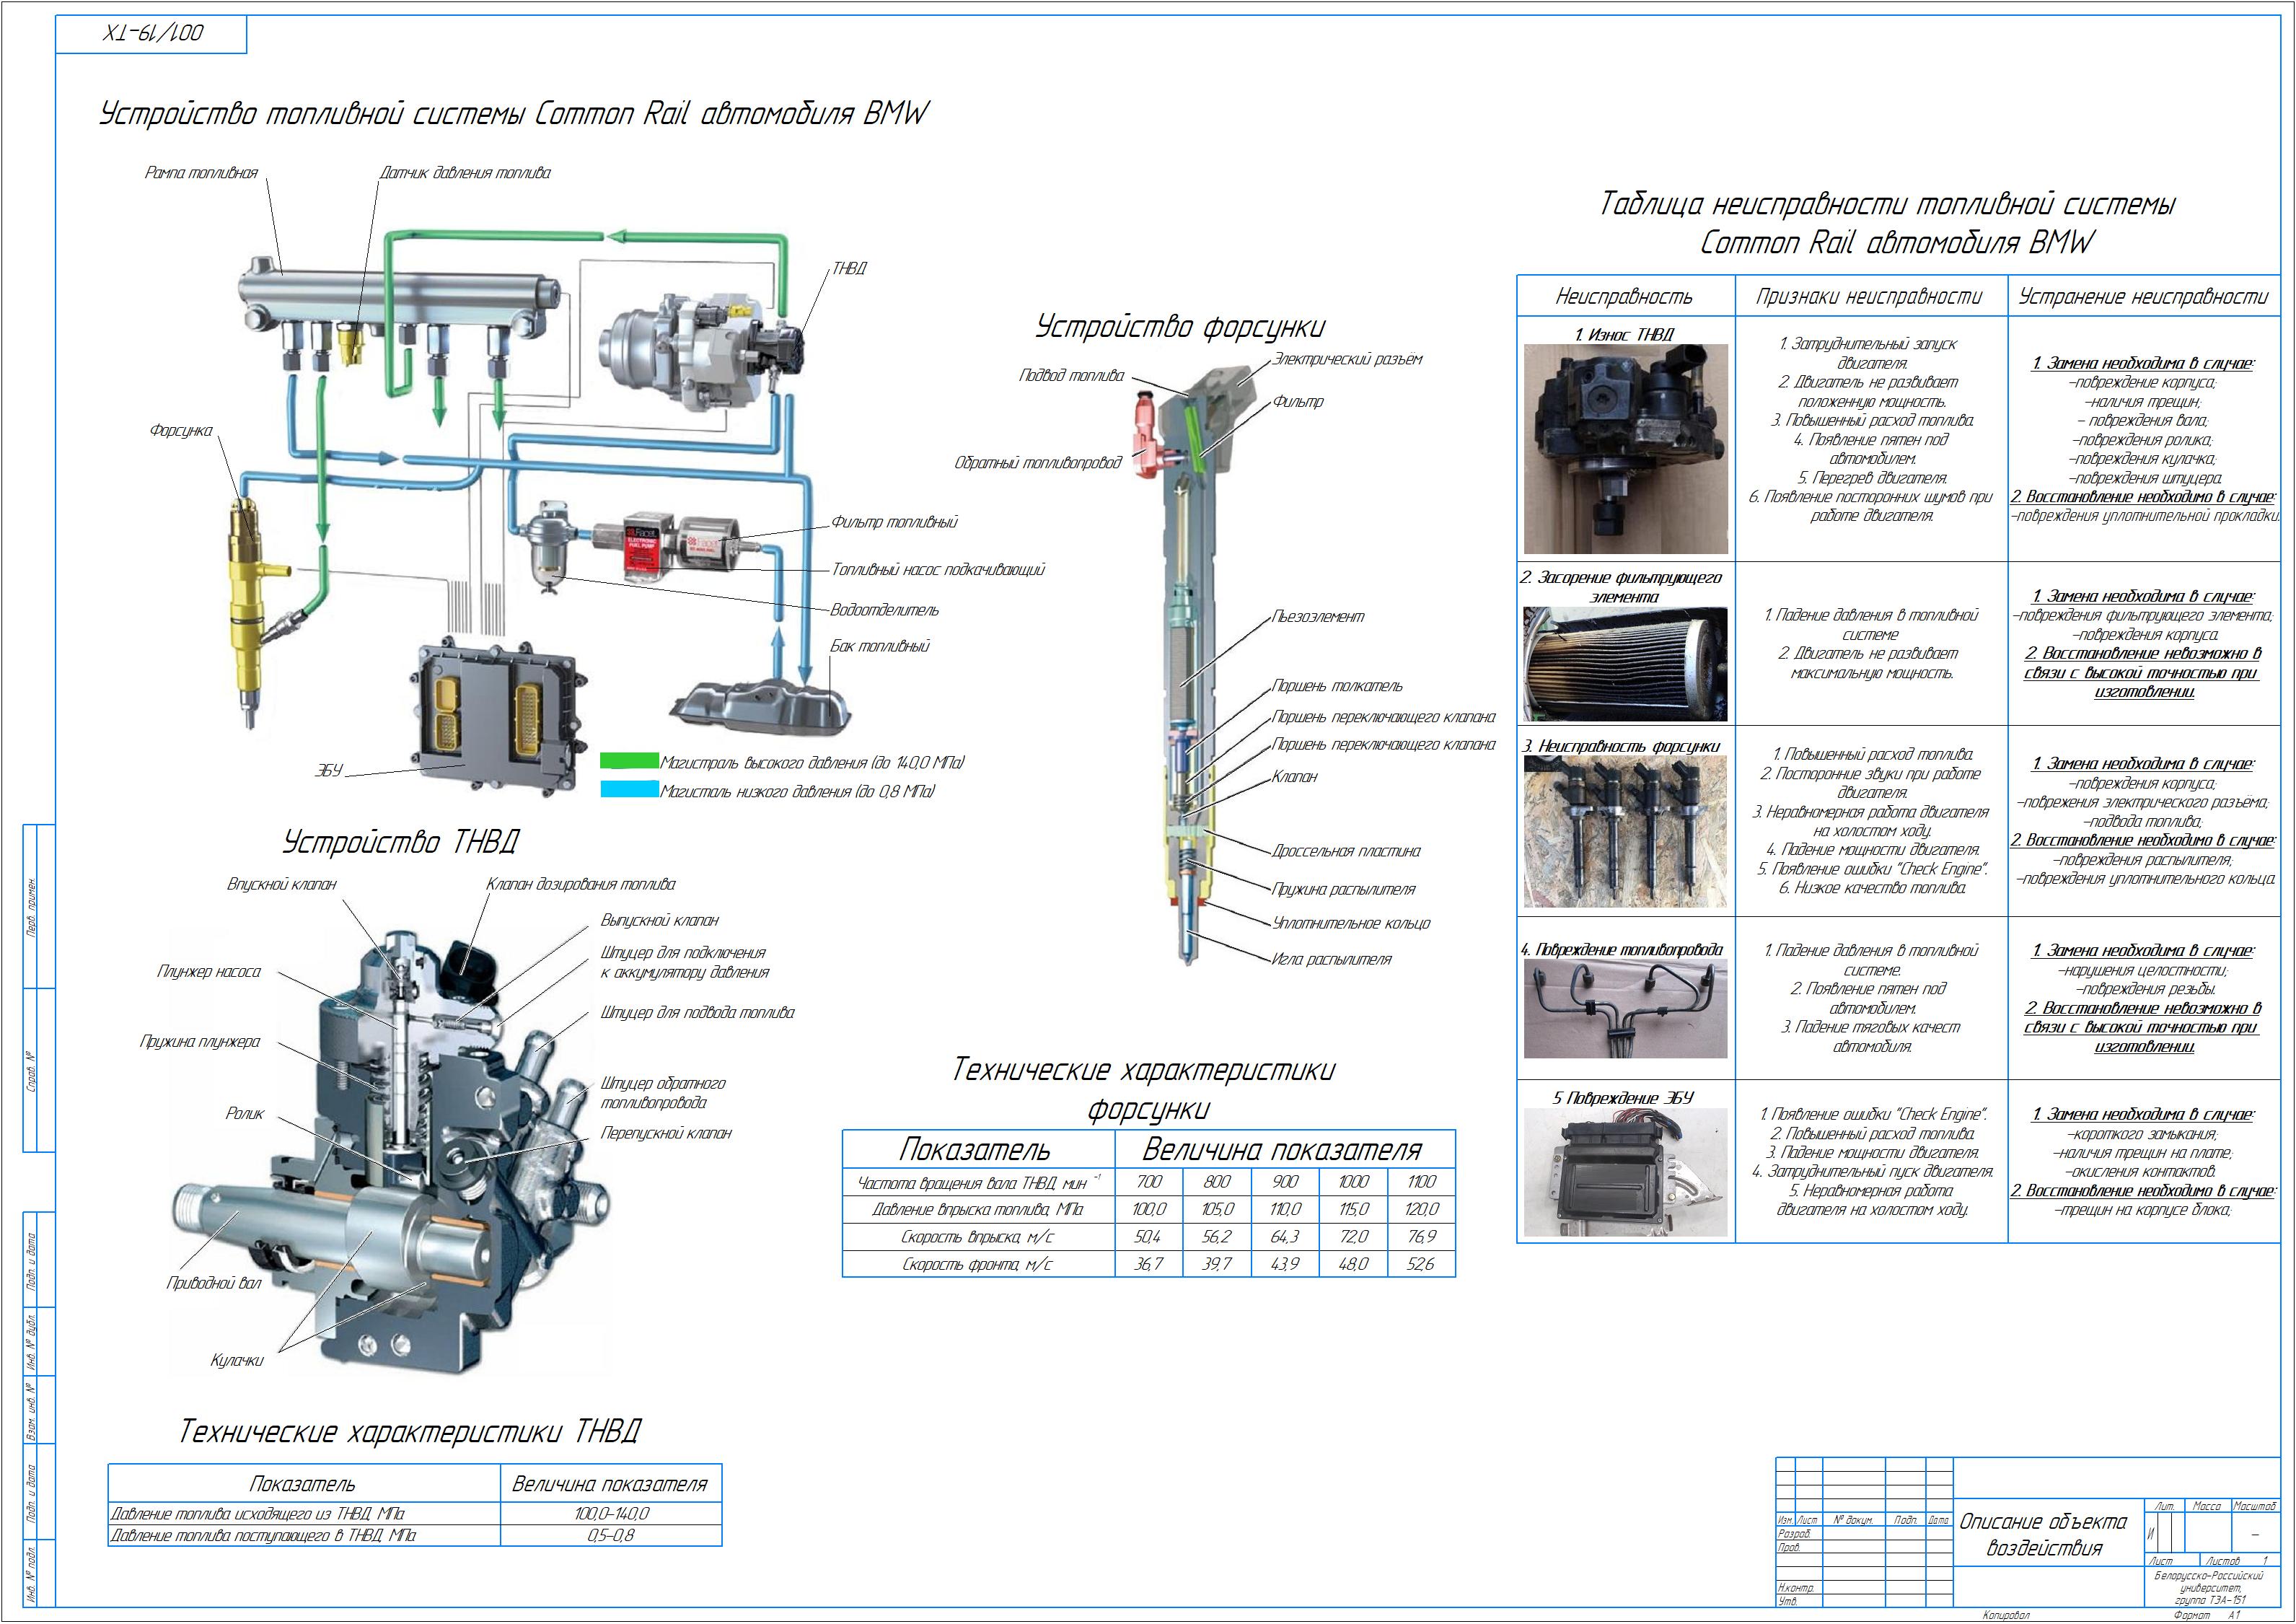2296x1624 pixels.
Task: Click the 'Бак топливный' label
Action: click(880, 646)
